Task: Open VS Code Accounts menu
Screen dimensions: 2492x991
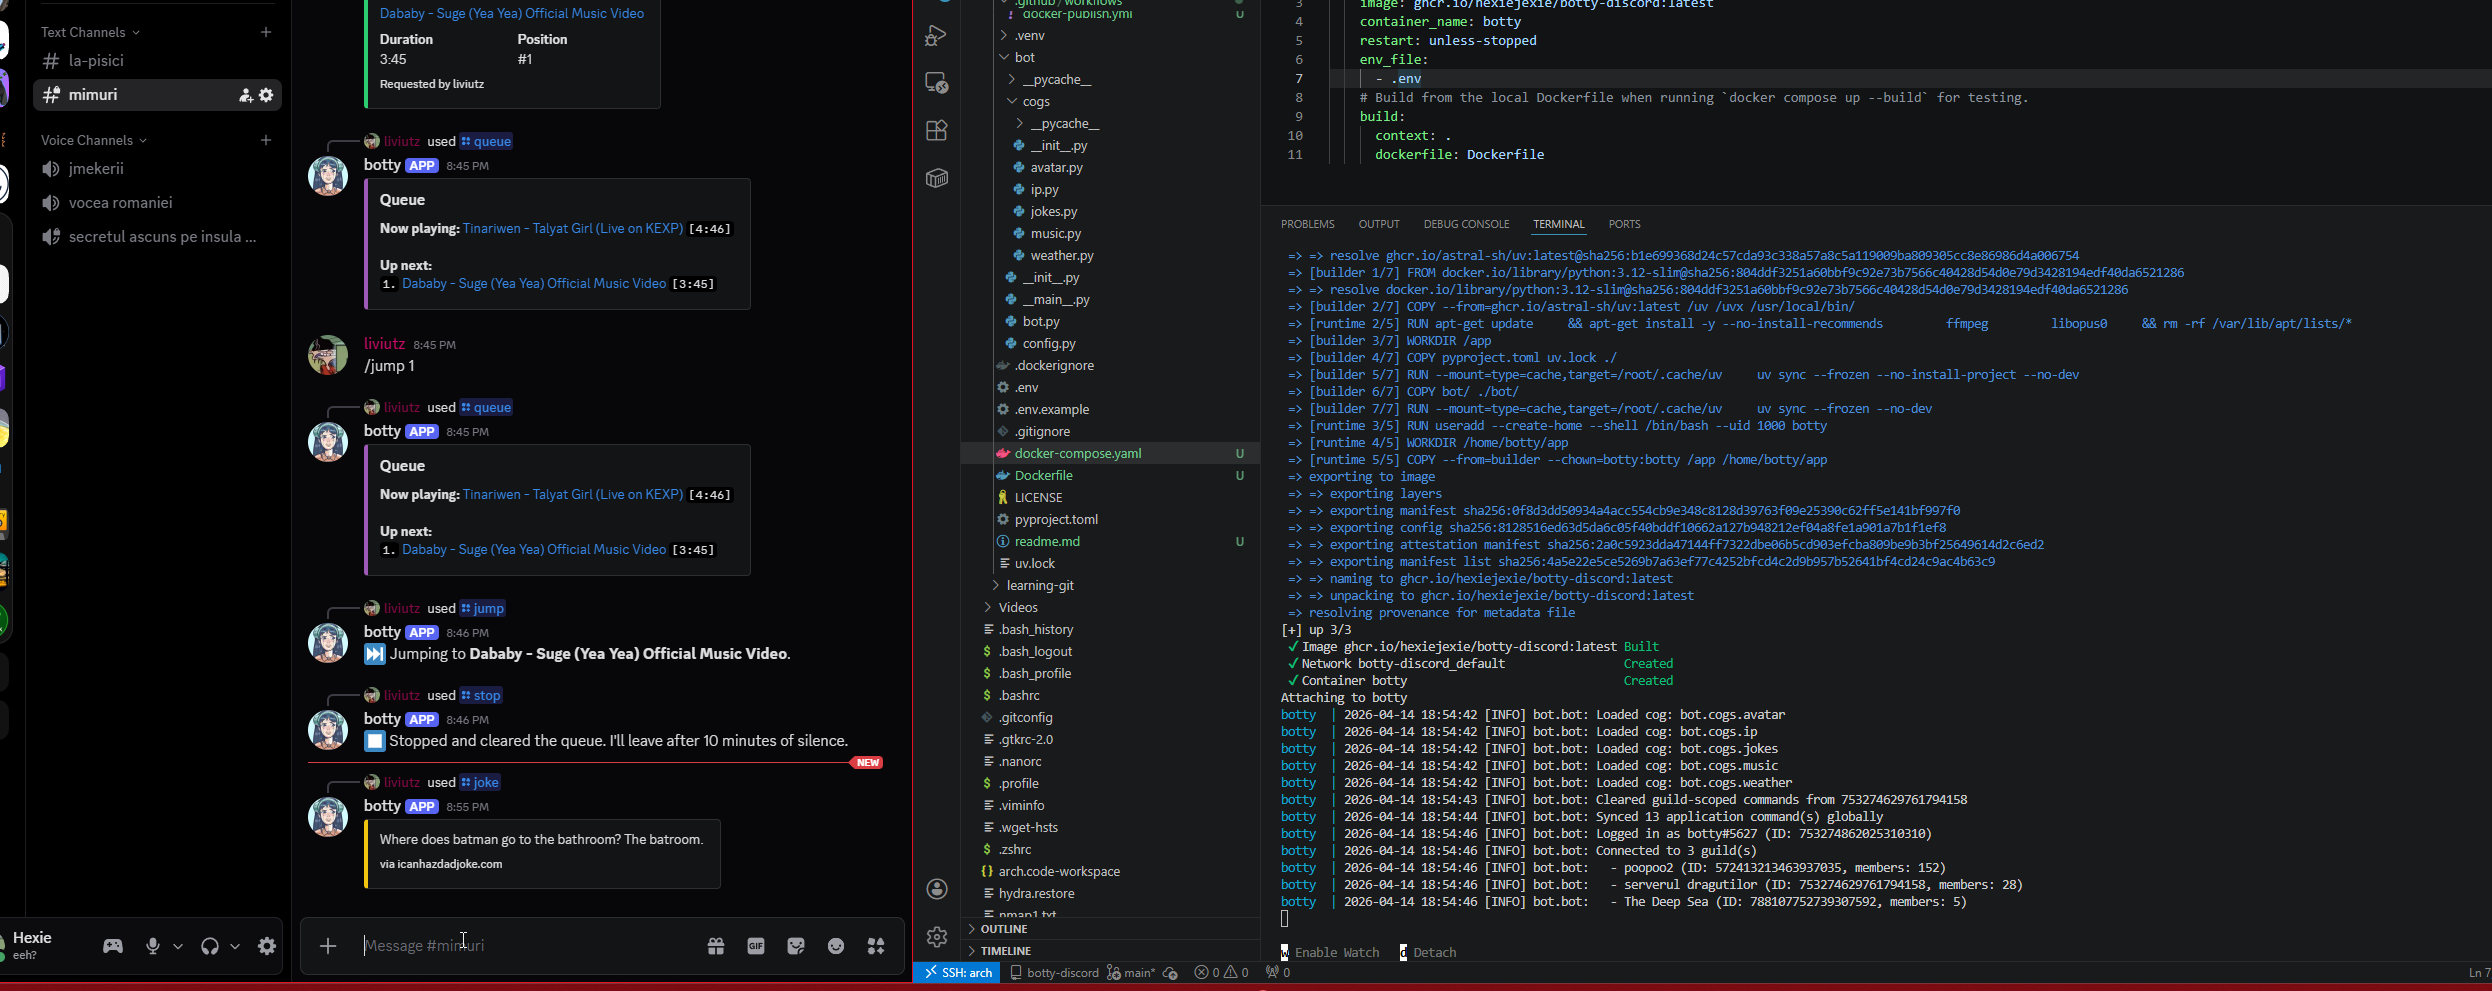Action: pyautogui.click(x=937, y=889)
